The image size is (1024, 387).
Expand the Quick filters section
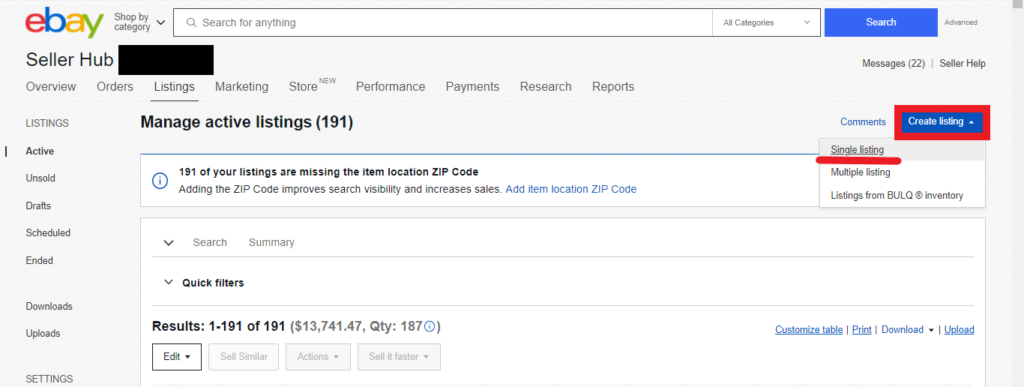204,283
